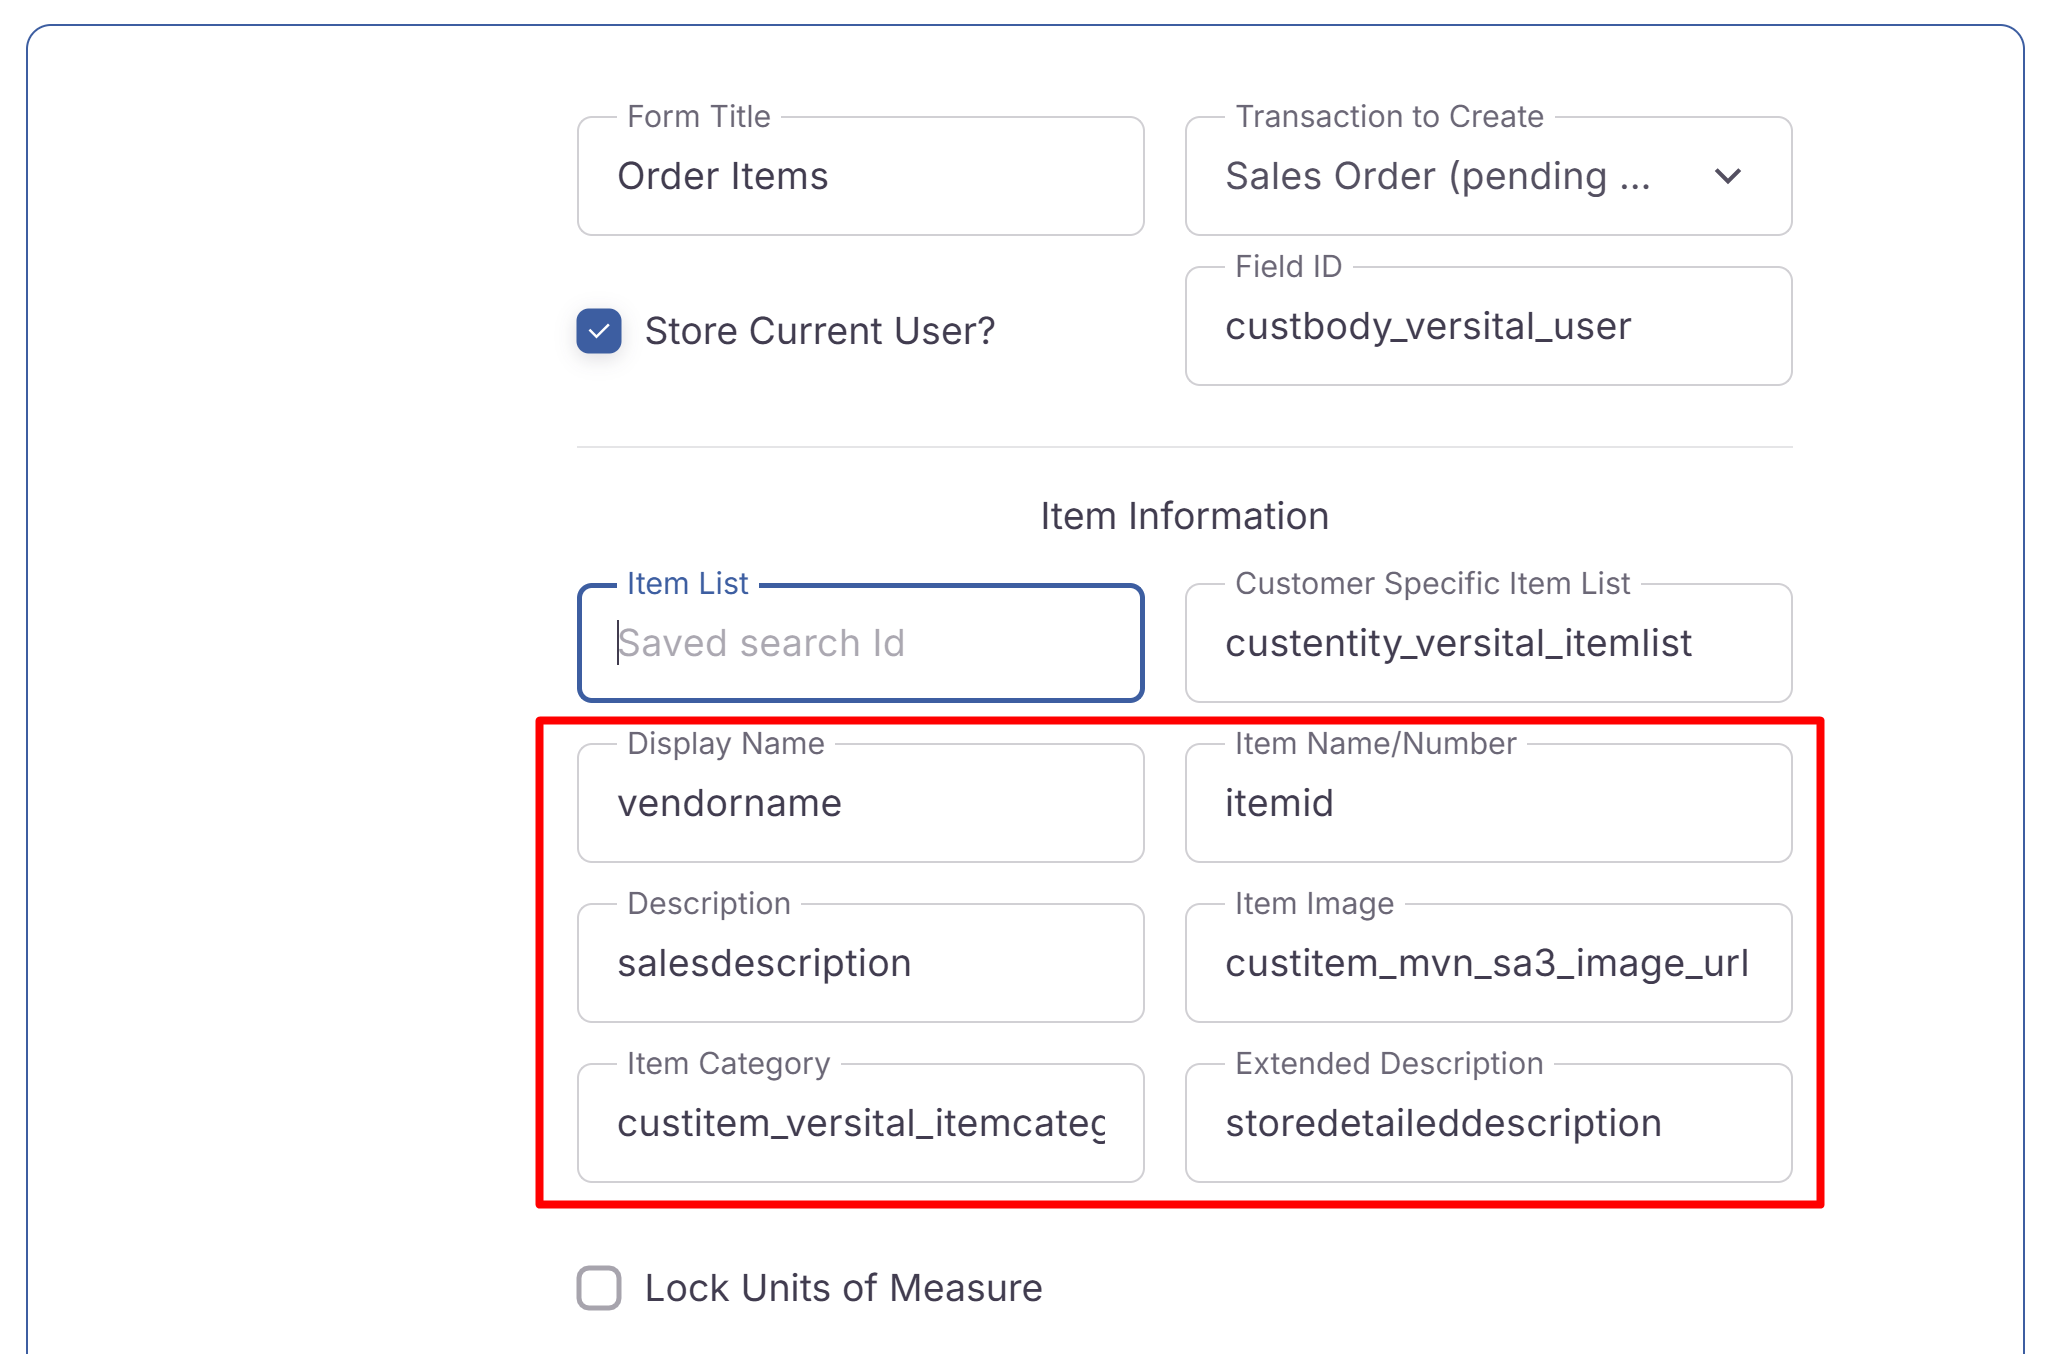Click the Description field containing salesdescription
The height and width of the screenshot is (1354, 2060).
coord(860,963)
